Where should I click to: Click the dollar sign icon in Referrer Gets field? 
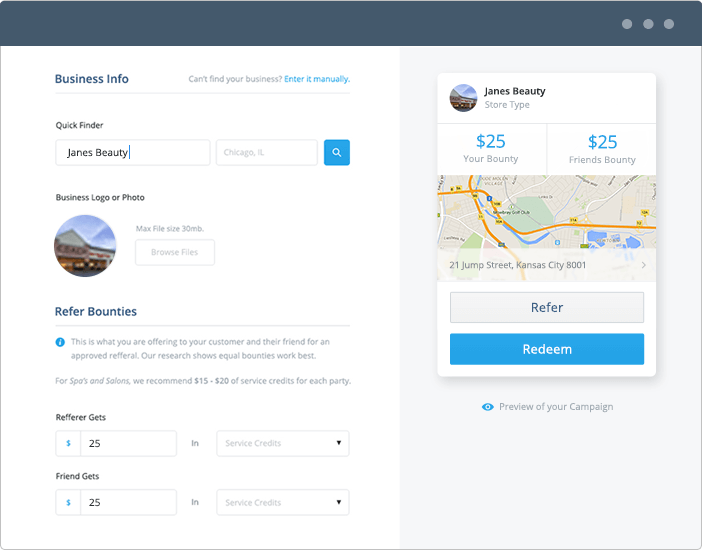click(68, 443)
